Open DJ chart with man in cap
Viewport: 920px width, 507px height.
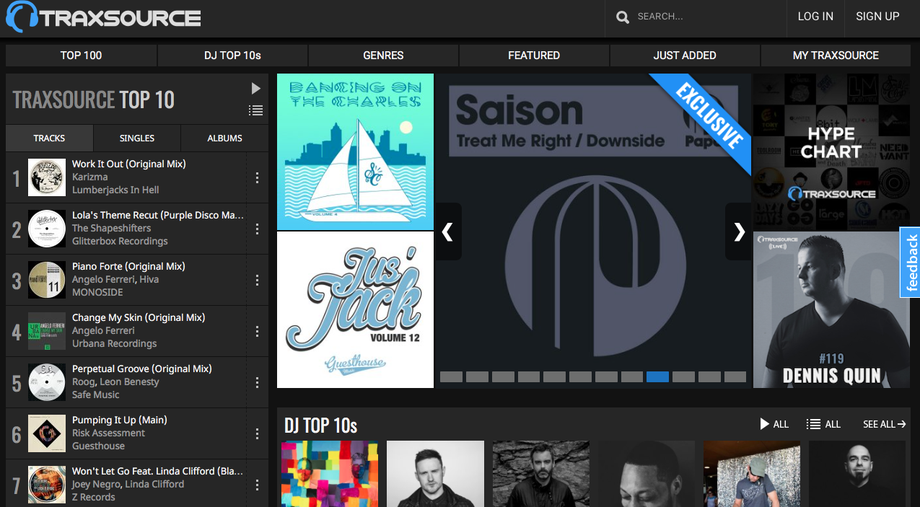(x=752, y=474)
